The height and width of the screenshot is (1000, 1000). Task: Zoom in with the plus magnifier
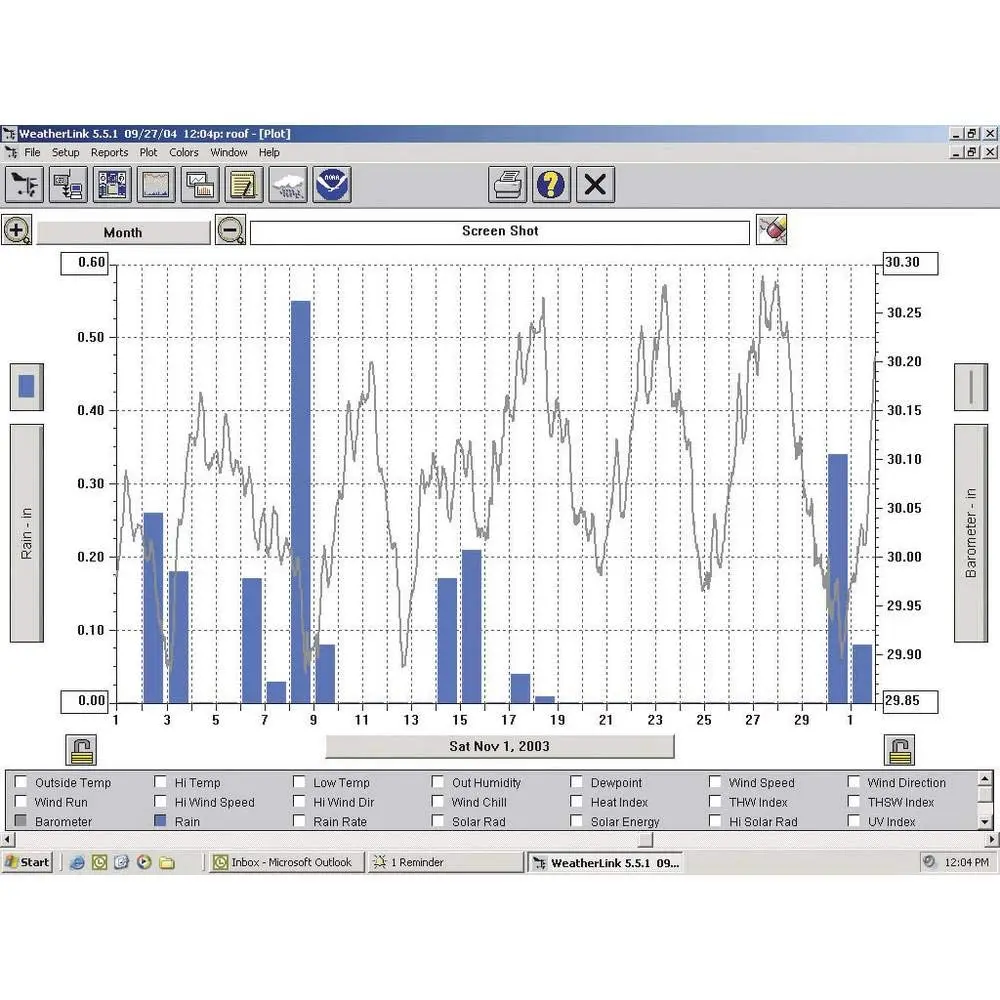[17, 230]
